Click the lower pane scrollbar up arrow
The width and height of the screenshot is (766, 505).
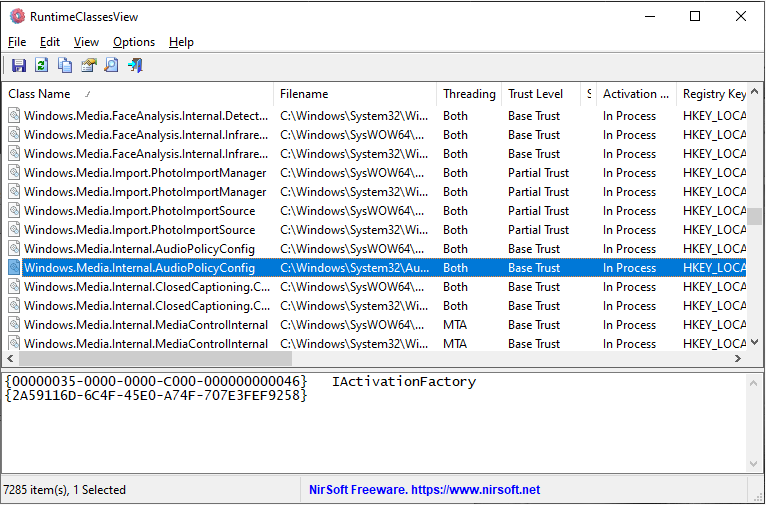tap(754, 383)
